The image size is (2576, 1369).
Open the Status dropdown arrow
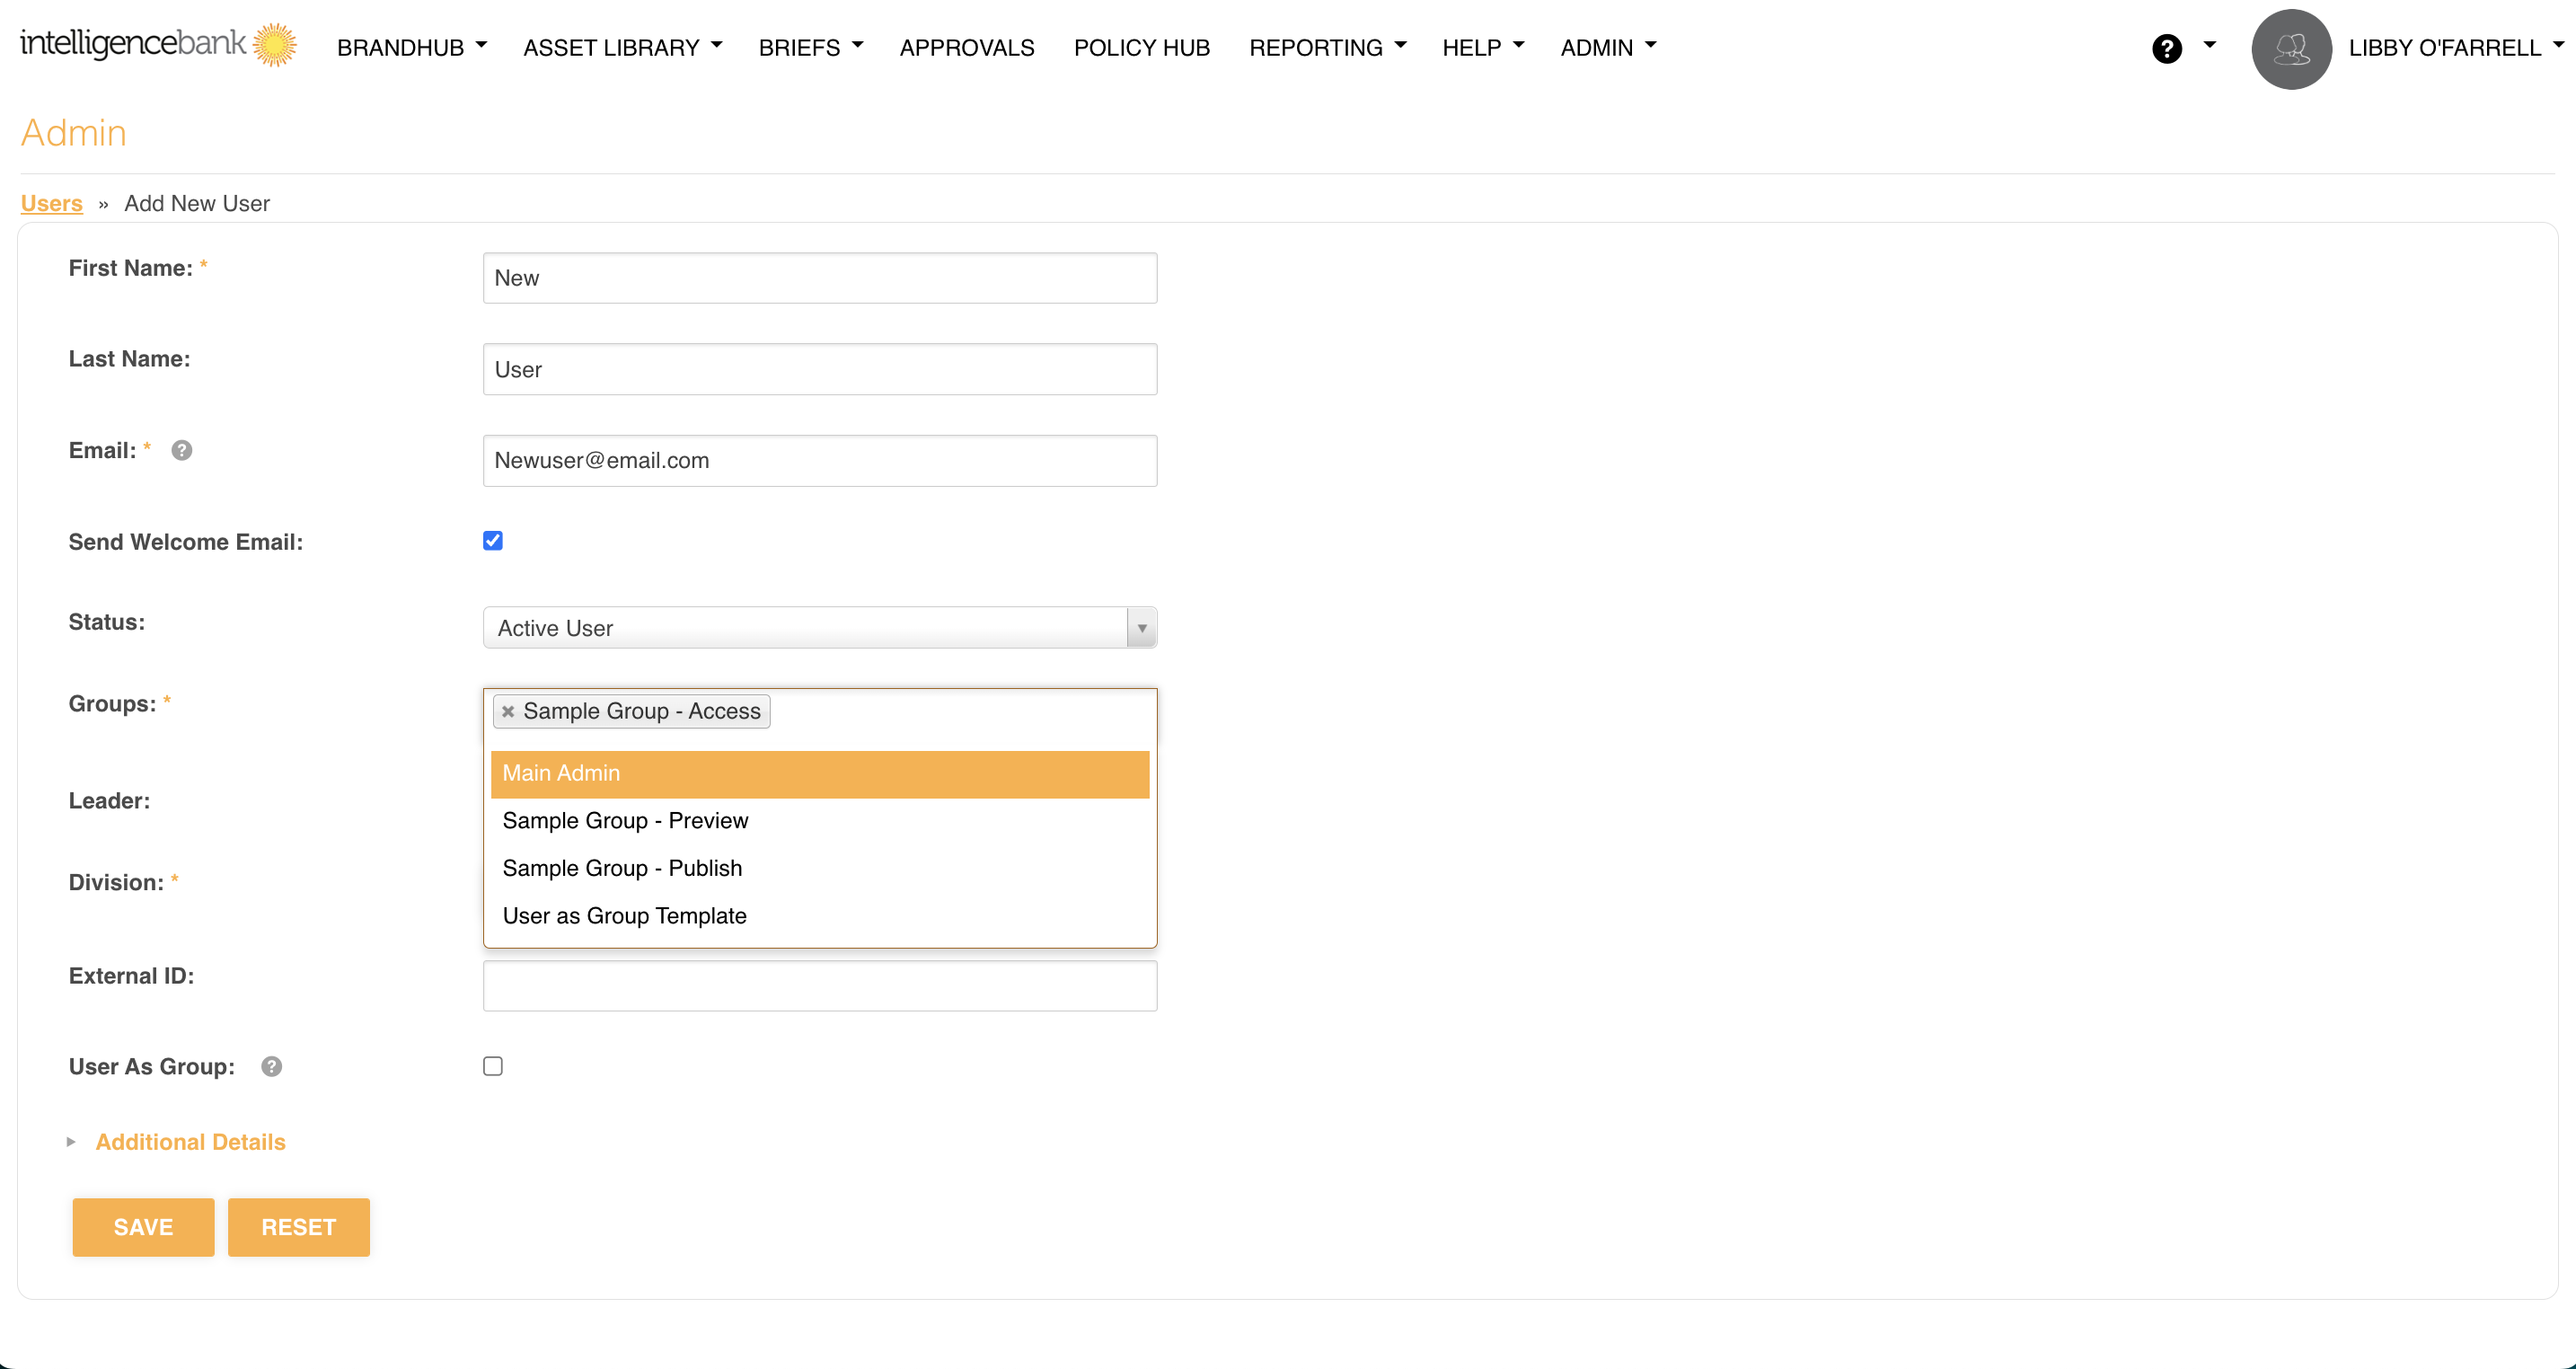coord(1141,628)
